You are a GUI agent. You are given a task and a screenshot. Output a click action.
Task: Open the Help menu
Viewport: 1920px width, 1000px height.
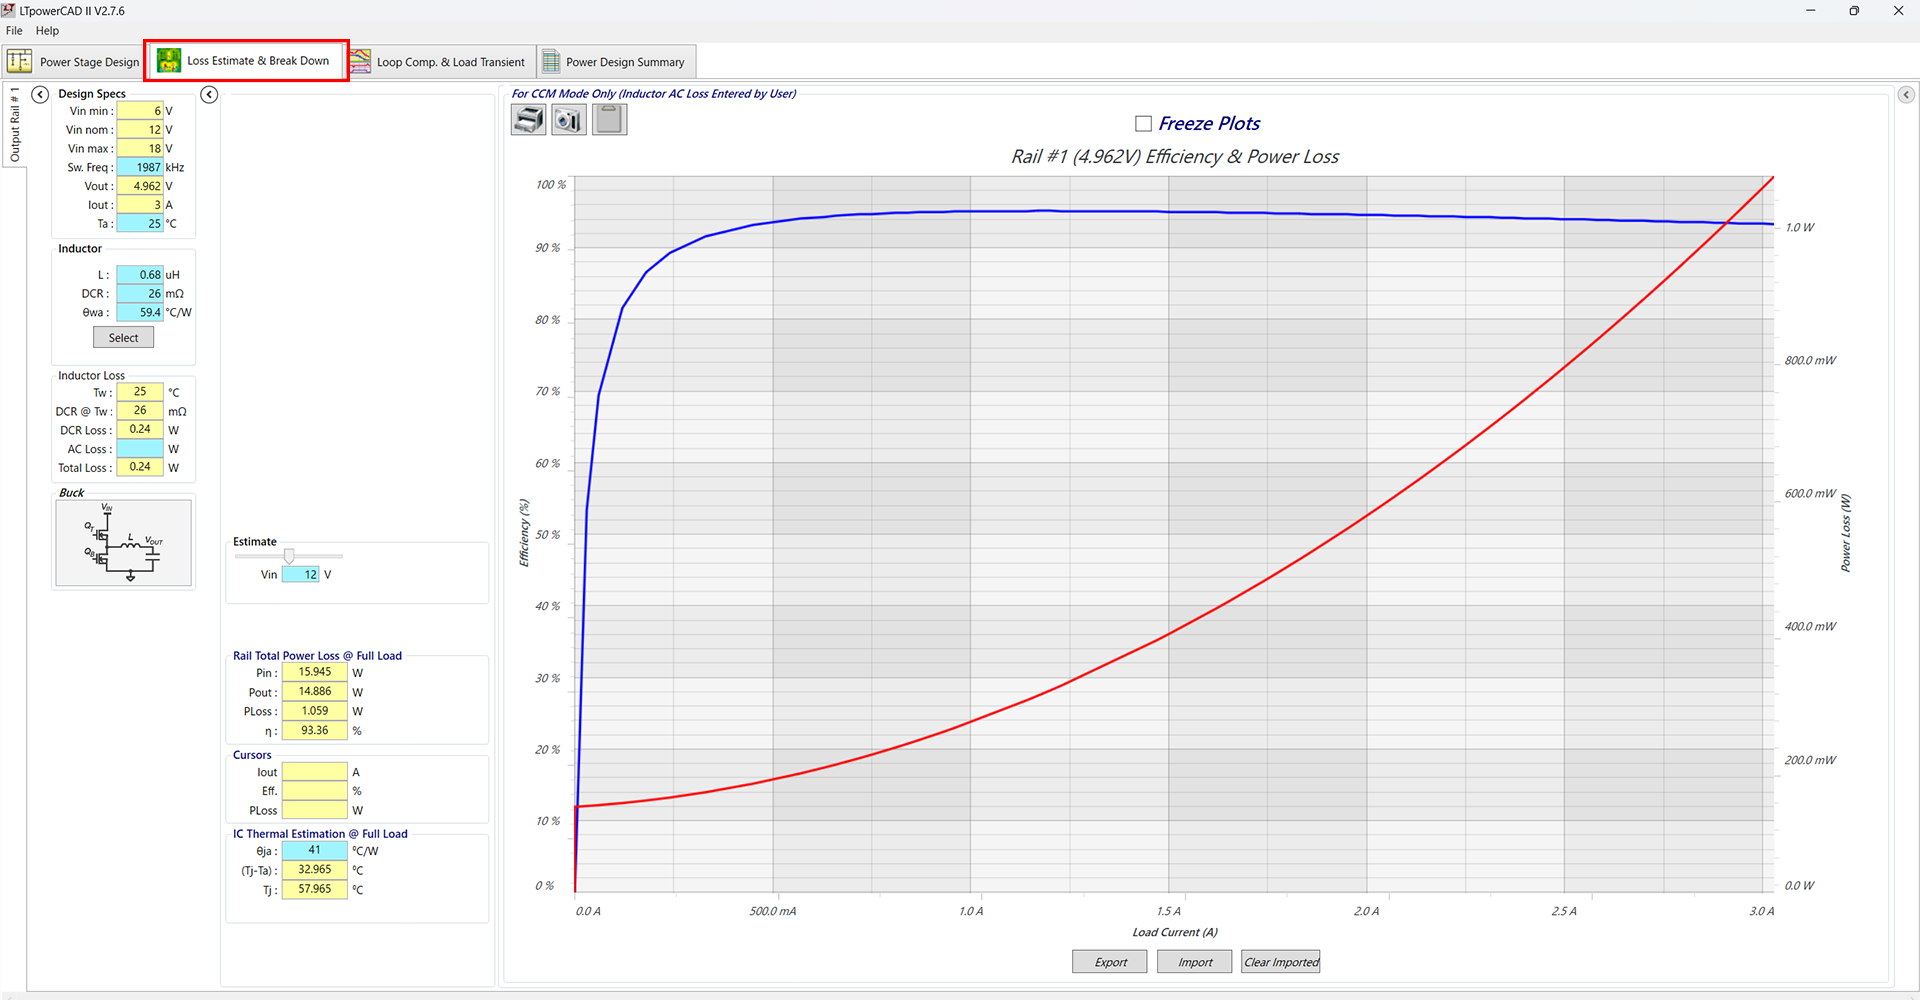47,31
